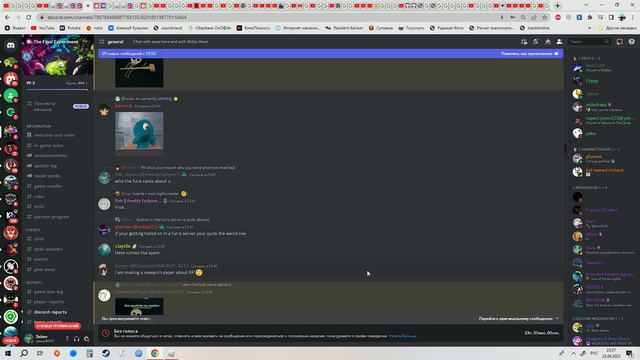
Task: Open the welcome-and-rules channel
Action: 54,135
